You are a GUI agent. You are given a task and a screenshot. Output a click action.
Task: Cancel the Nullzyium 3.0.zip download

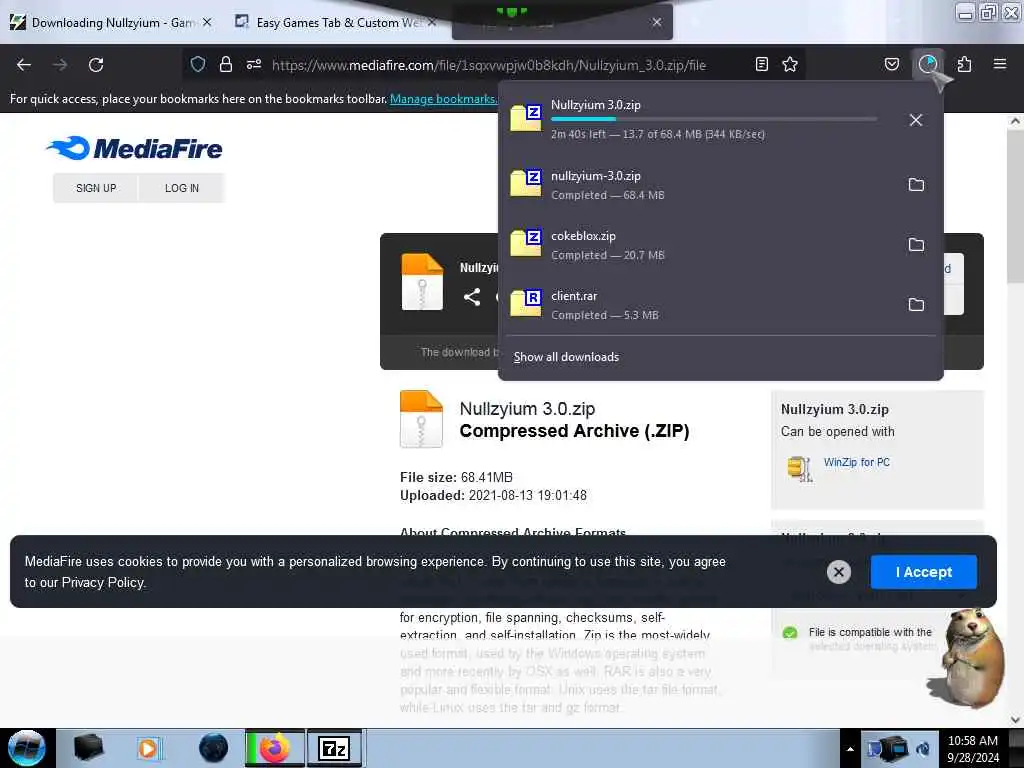[916, 120]
